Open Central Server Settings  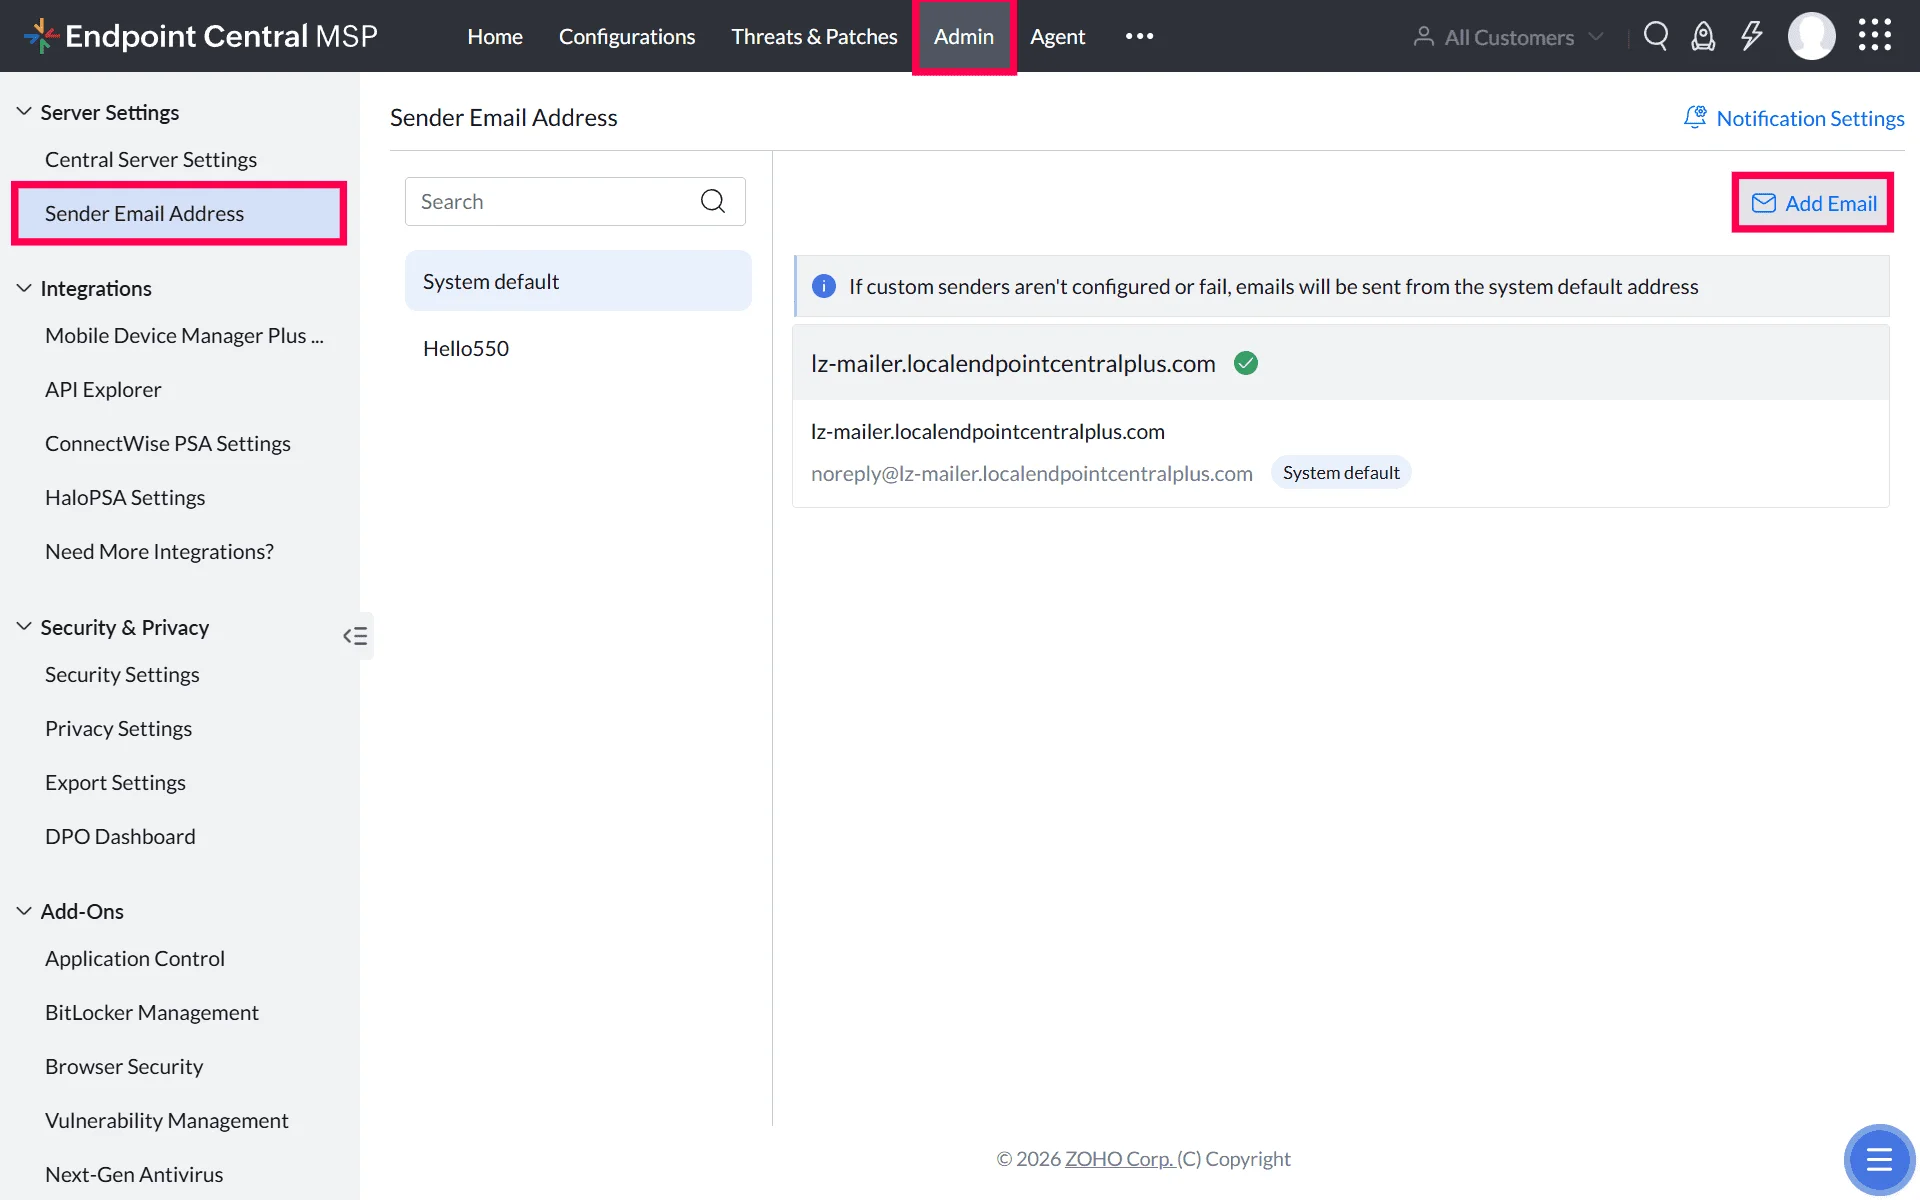pyautogui.click(x=151, y=159)
